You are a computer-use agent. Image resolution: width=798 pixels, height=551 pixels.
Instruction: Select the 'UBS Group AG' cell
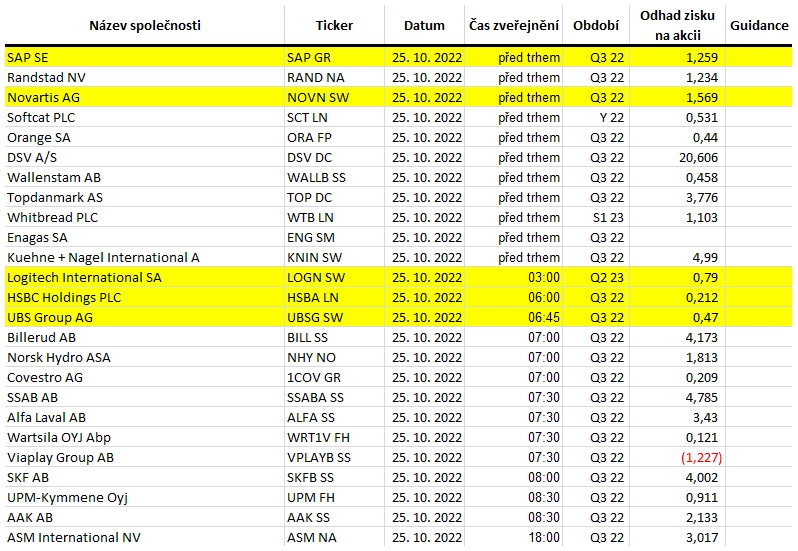click(x=145, y=317)
